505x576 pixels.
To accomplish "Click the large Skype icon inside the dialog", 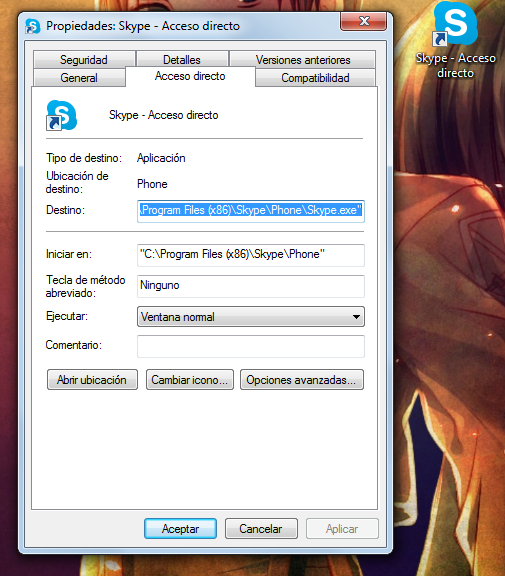I will 61,115.
